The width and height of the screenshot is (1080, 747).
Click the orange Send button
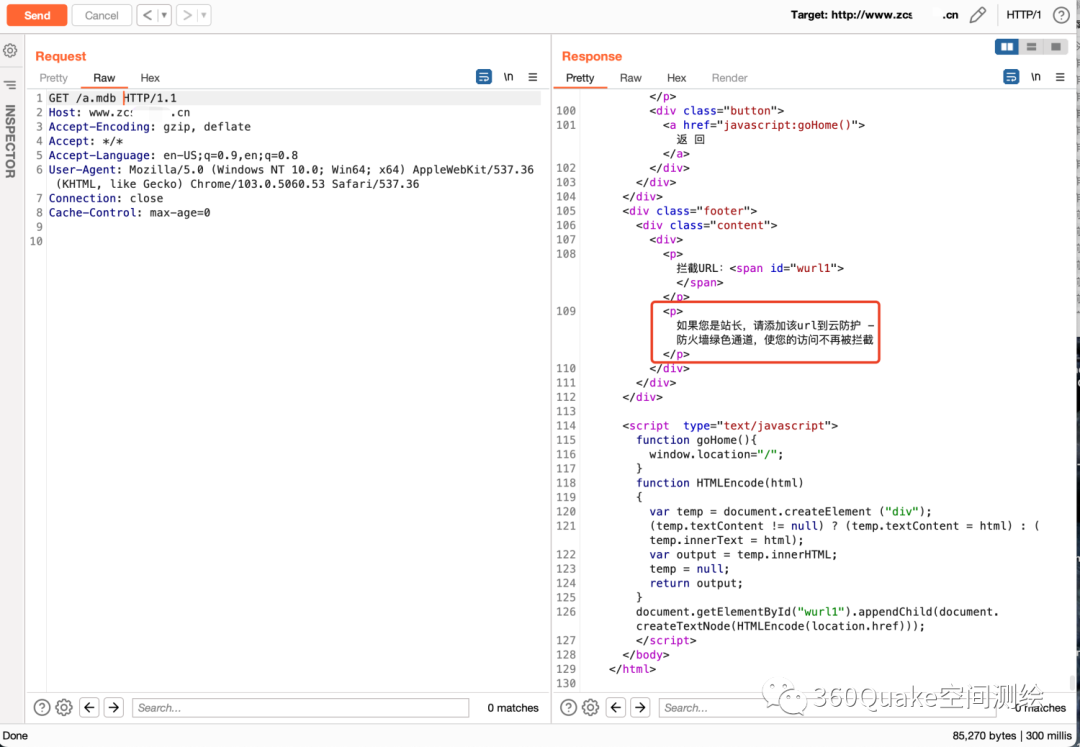point(37,15)
